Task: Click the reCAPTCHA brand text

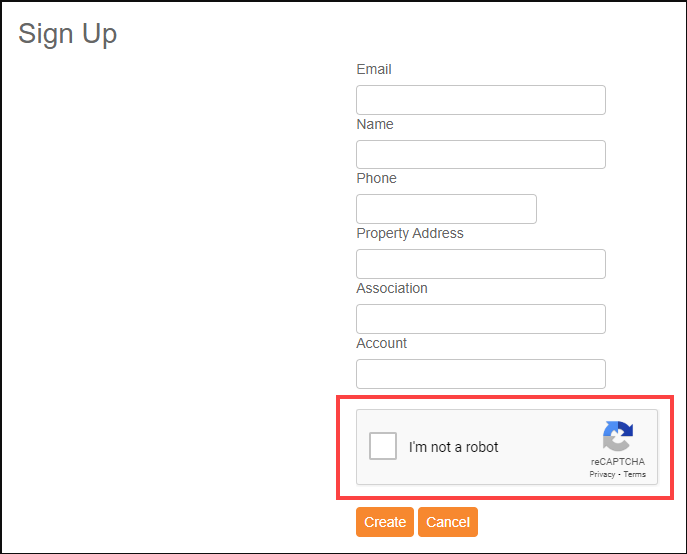Action: [618, 462]
